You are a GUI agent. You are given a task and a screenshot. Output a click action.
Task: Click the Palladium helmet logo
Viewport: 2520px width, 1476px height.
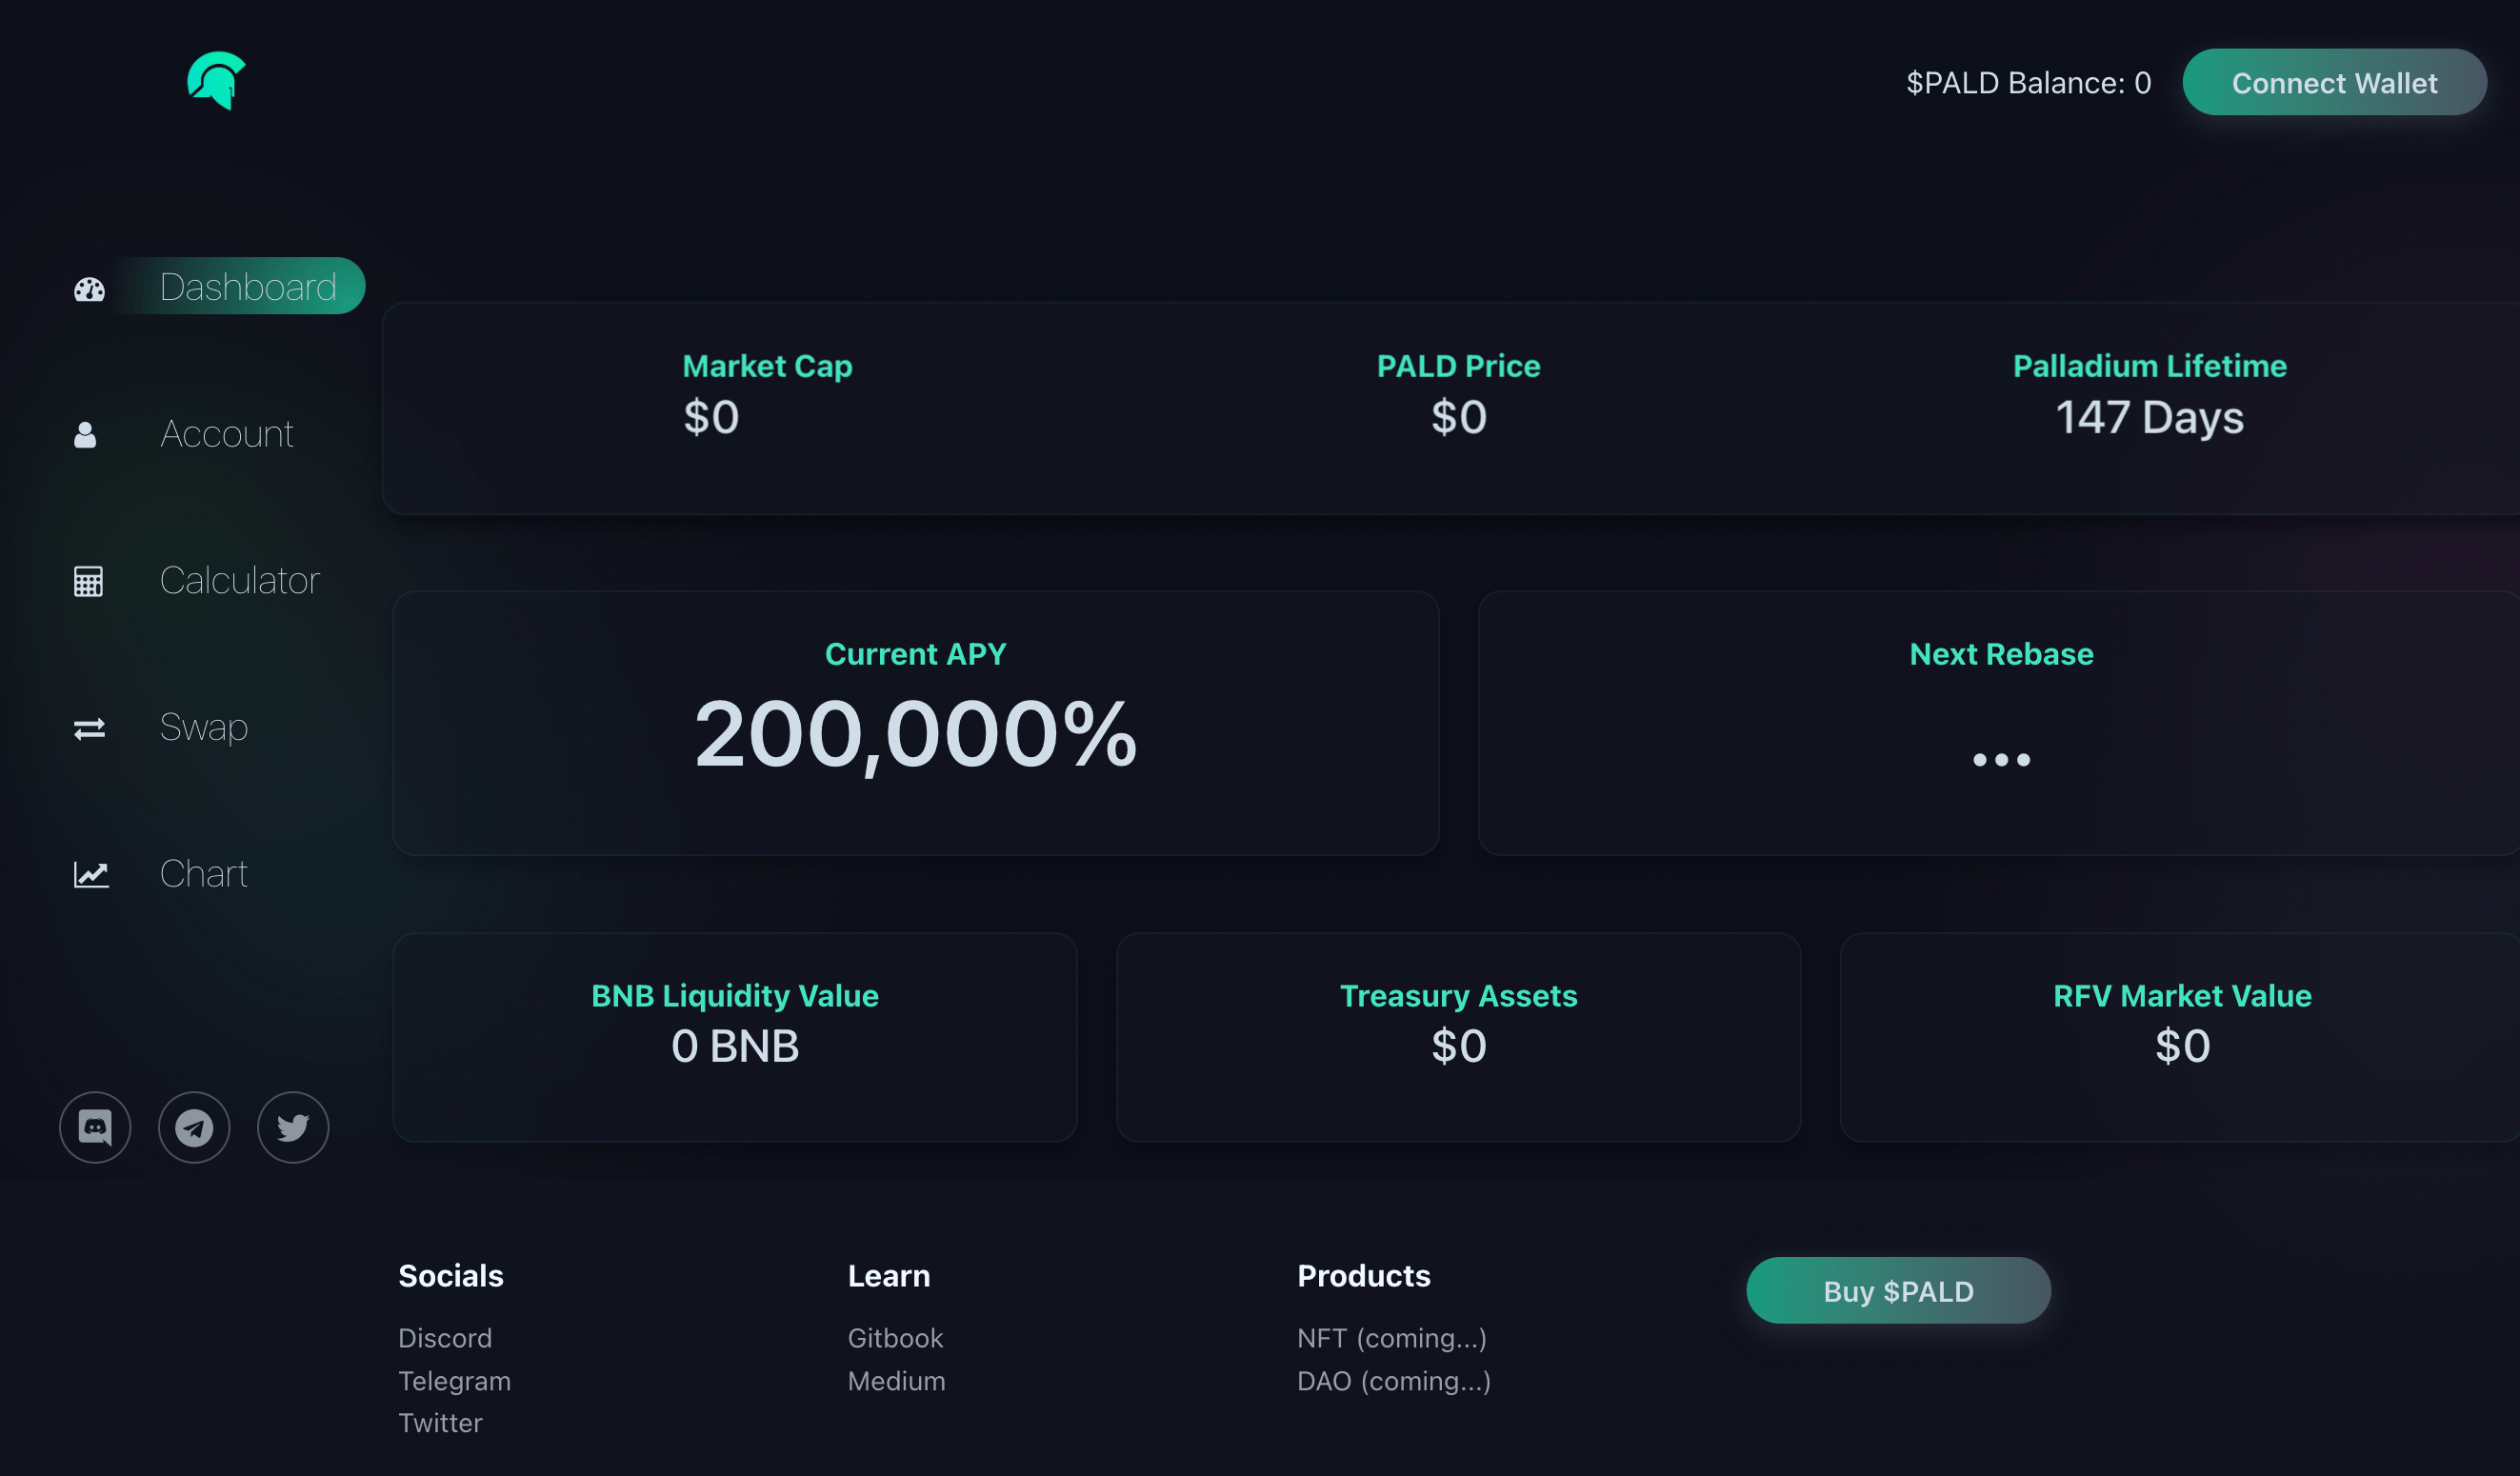[216, 80]
